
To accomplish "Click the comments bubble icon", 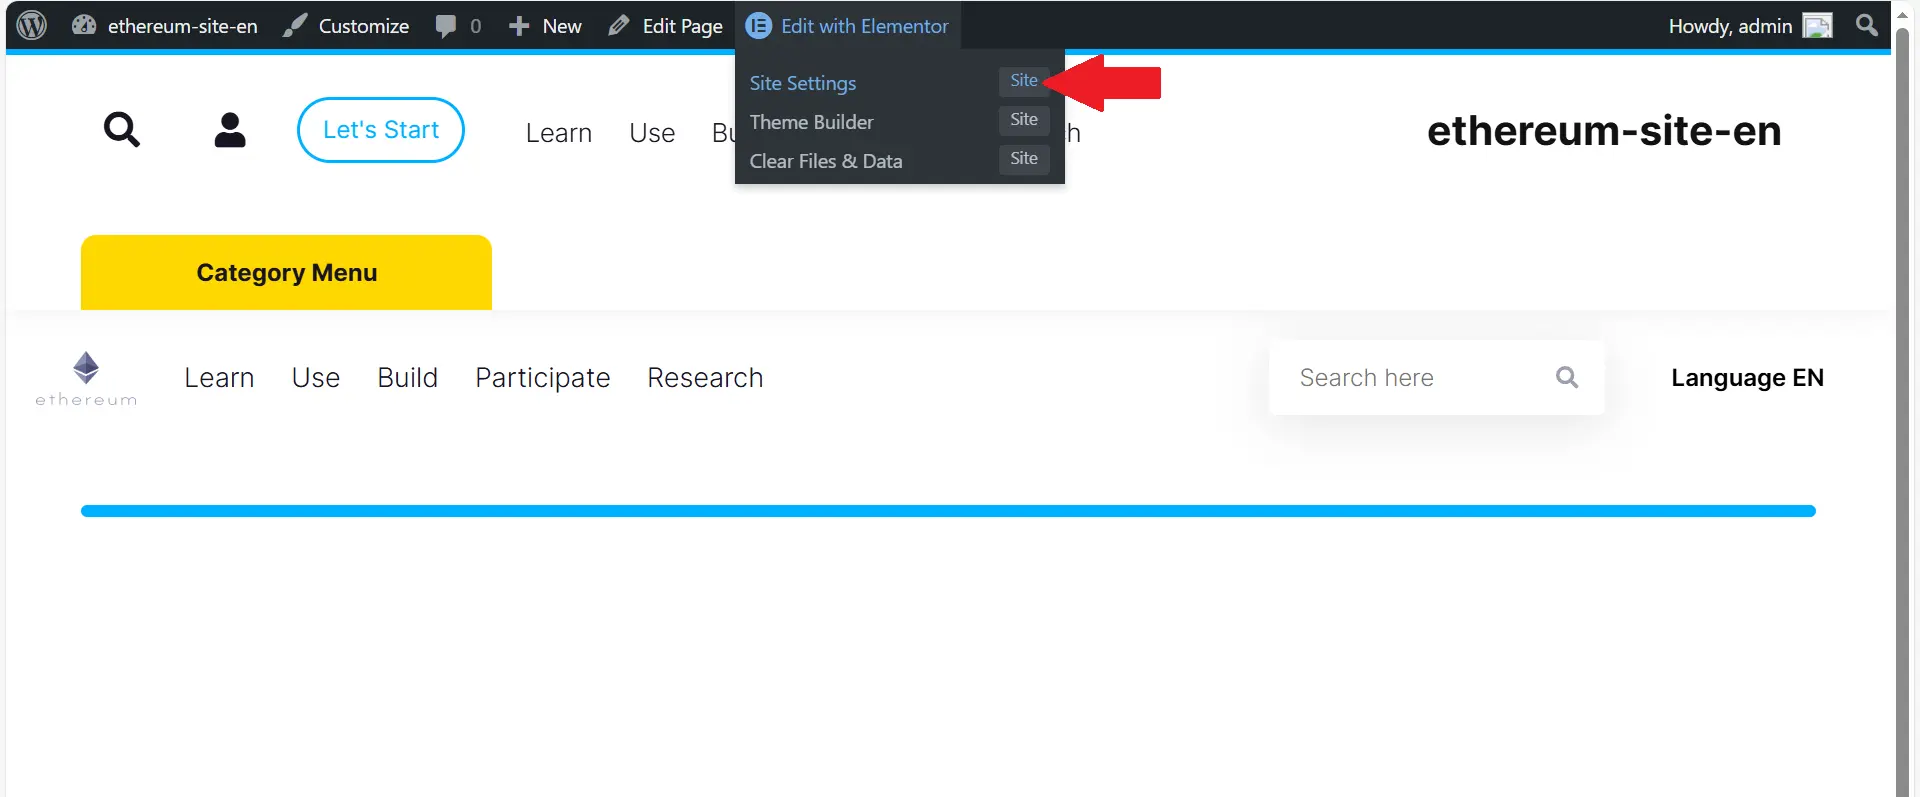I will click(446, 26).
